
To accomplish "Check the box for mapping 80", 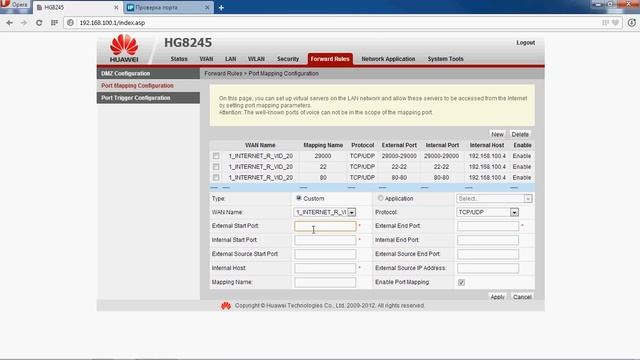I will pos(216,178).
